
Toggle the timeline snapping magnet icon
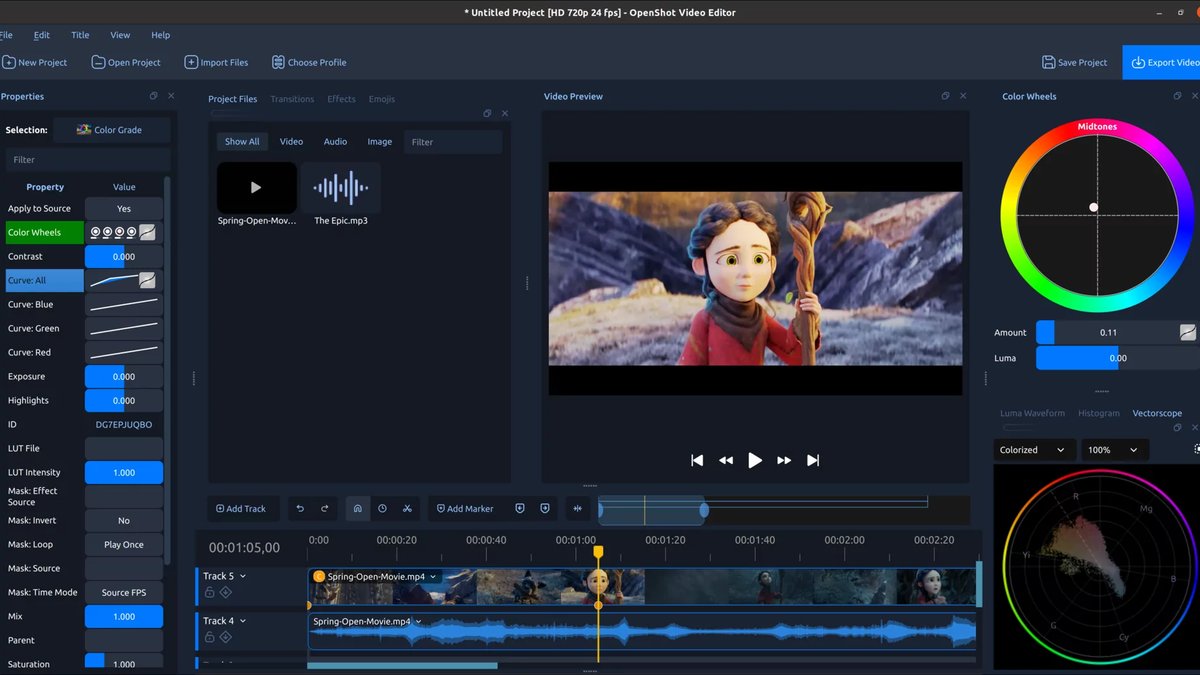(x=358, y=508)
